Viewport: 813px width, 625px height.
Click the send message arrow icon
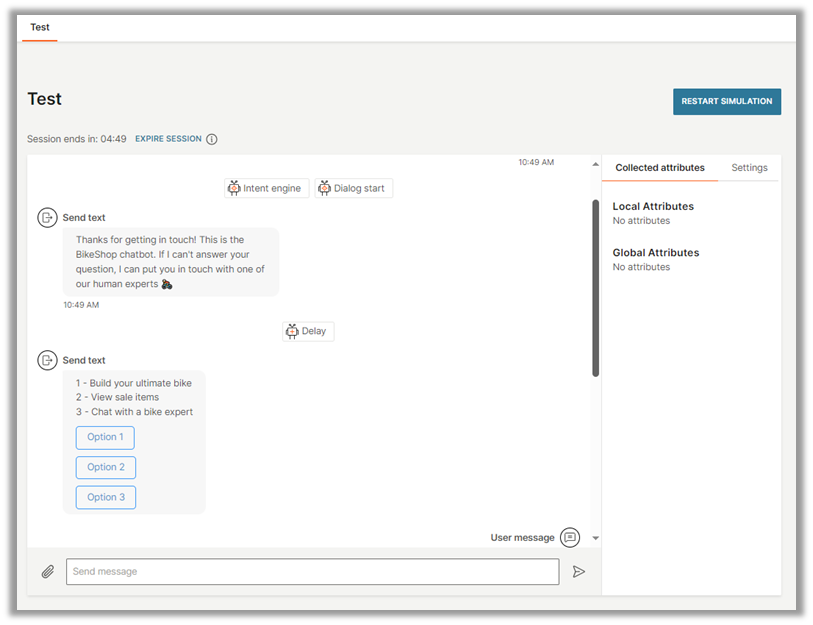pyautogui.click(x=579, y=572)
